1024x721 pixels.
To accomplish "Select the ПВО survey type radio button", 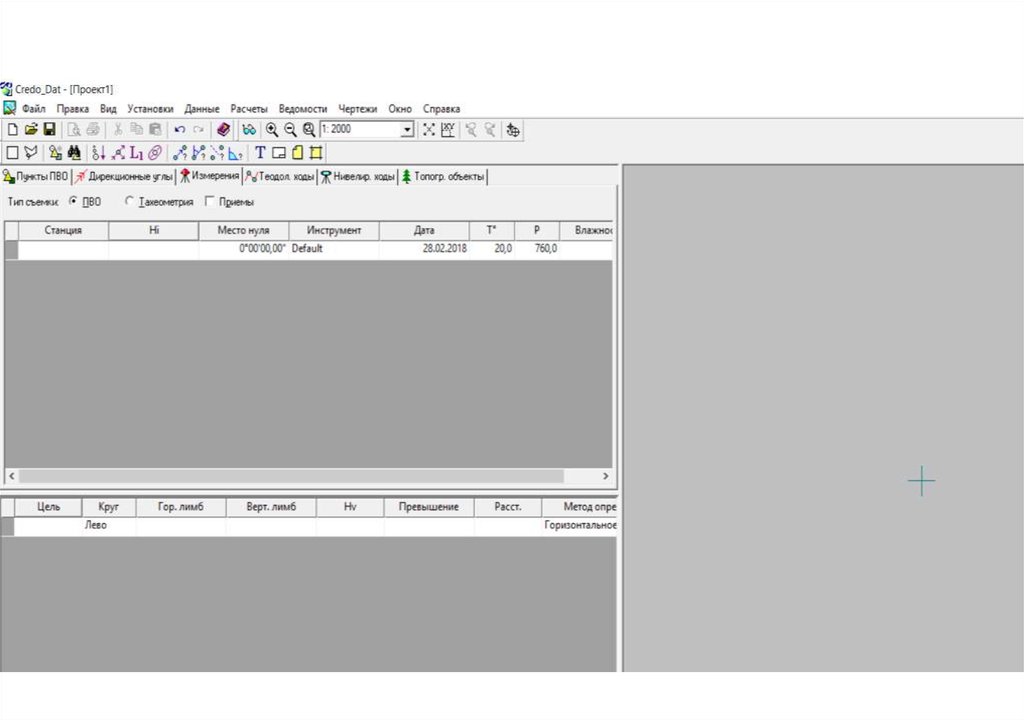I will 74,201.
